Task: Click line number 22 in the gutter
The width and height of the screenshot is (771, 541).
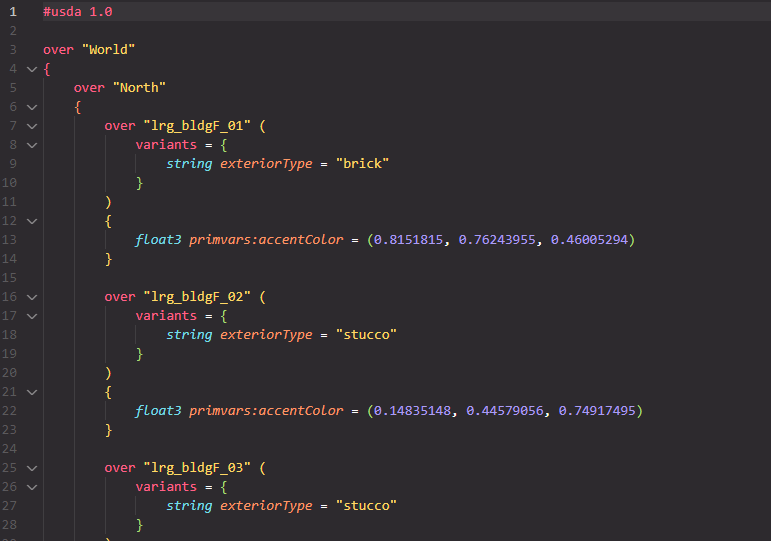Action: [9, 411]
